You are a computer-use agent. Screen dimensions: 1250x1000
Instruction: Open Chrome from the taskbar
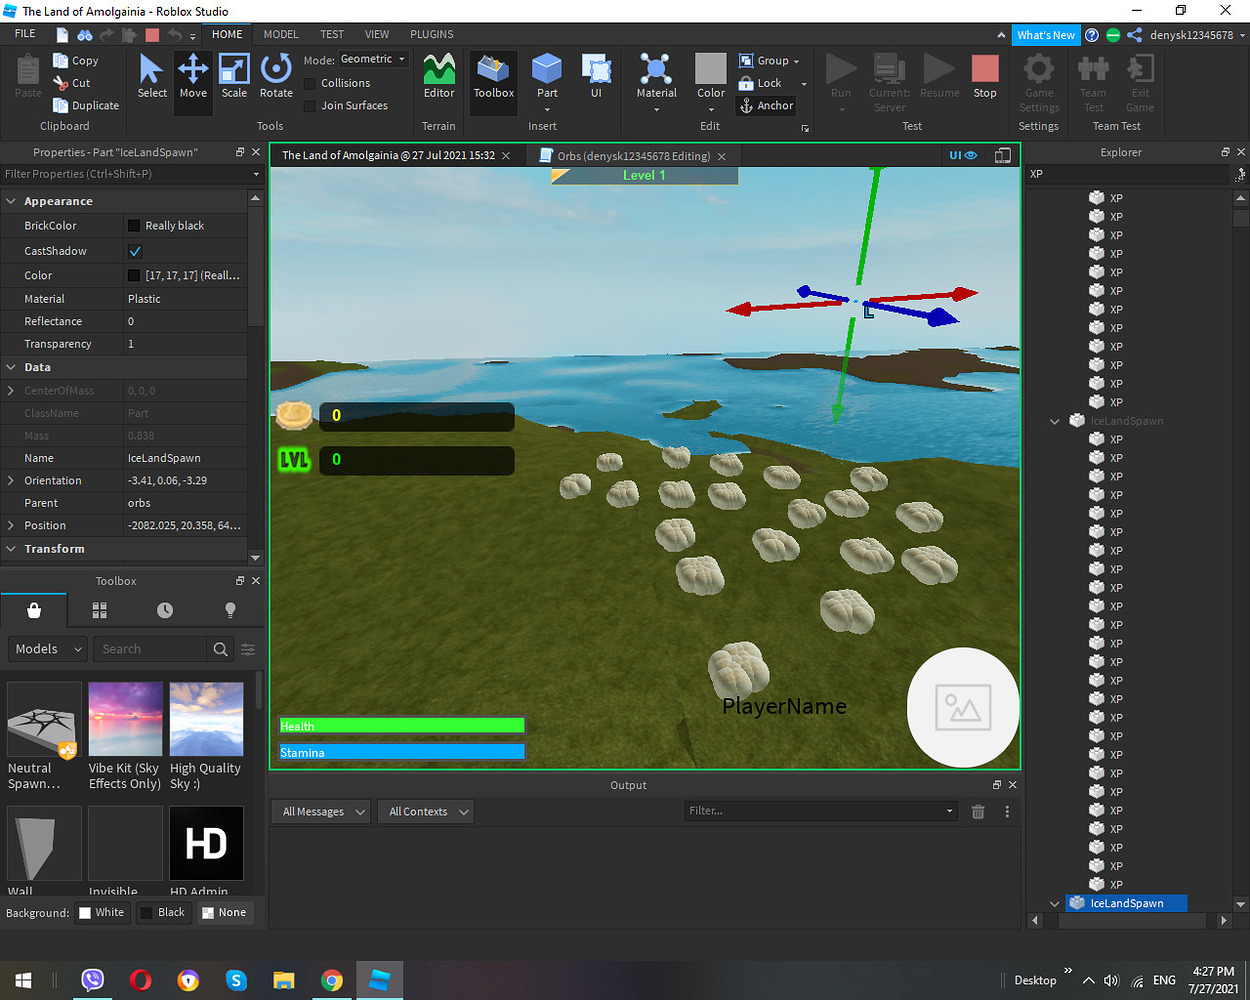click(332, 981)
